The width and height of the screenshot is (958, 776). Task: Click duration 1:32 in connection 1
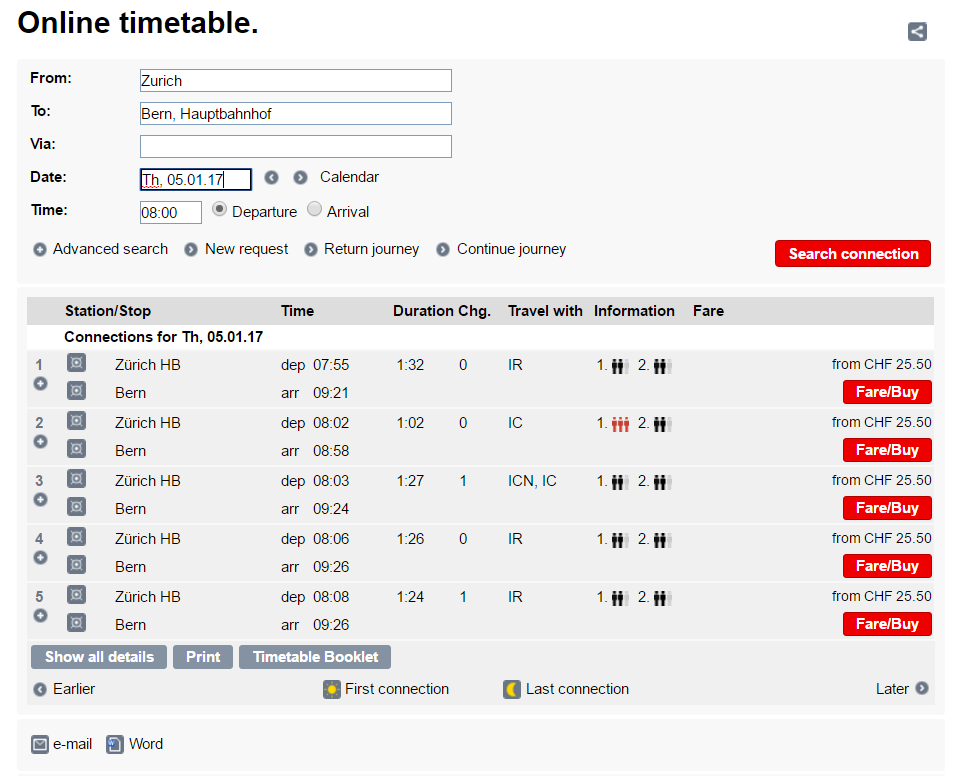pos(410,365)
